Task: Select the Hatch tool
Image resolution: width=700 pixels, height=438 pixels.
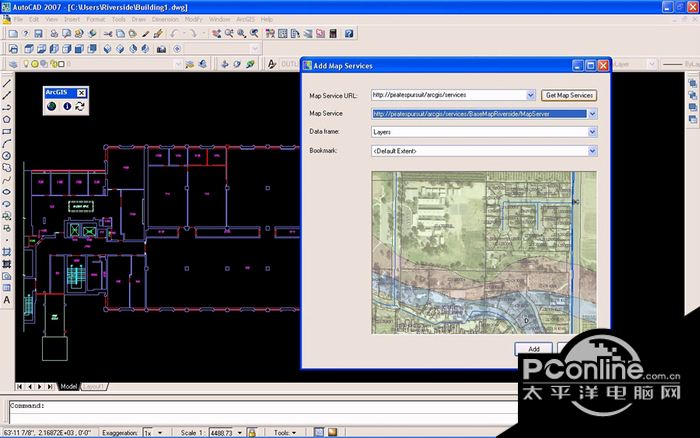Action: tap(7, 252)
